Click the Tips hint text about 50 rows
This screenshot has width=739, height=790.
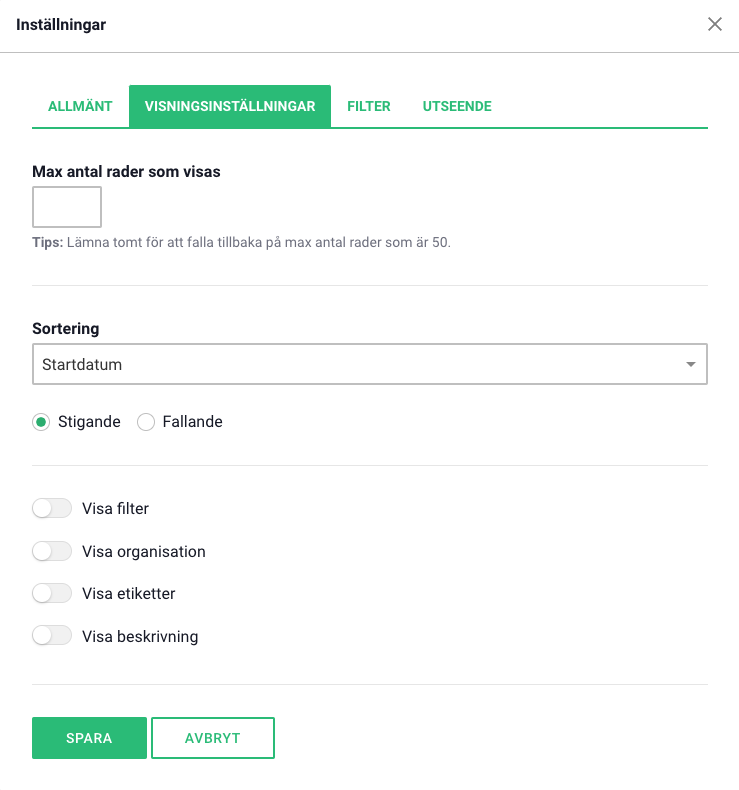click(x=242, y=242)
